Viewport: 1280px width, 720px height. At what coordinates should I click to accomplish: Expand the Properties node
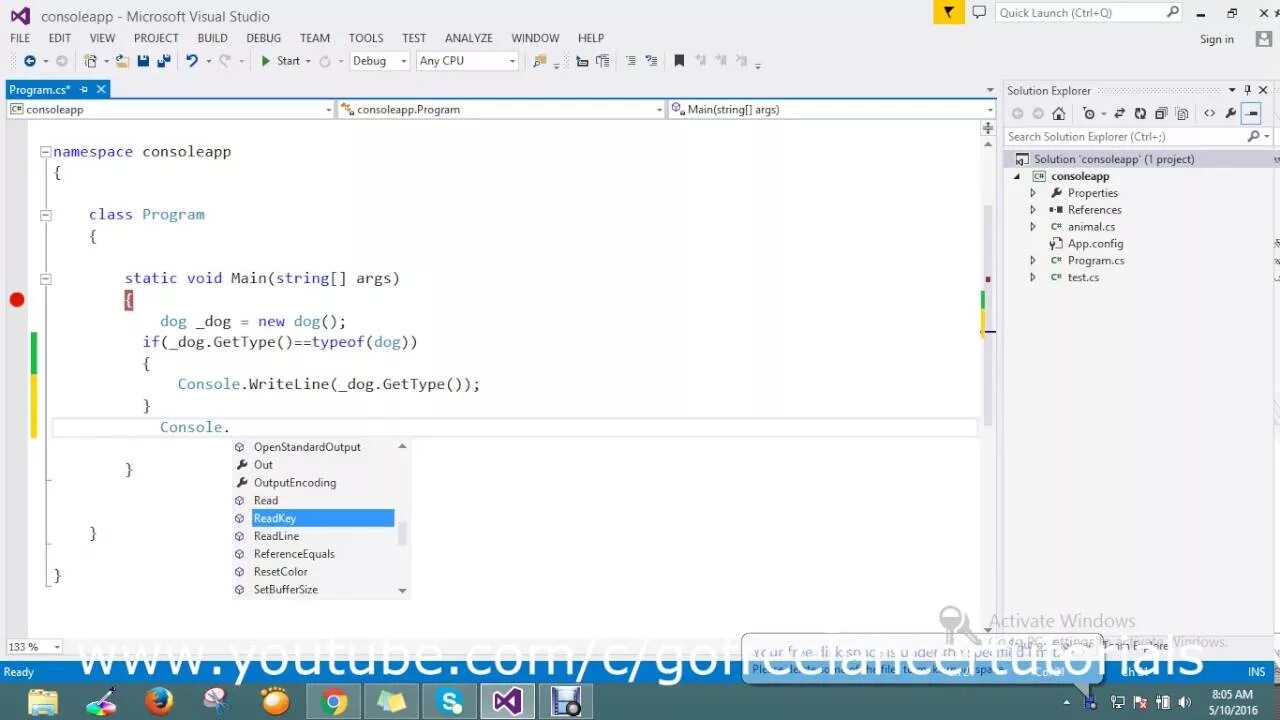(x=1033, y=193)
